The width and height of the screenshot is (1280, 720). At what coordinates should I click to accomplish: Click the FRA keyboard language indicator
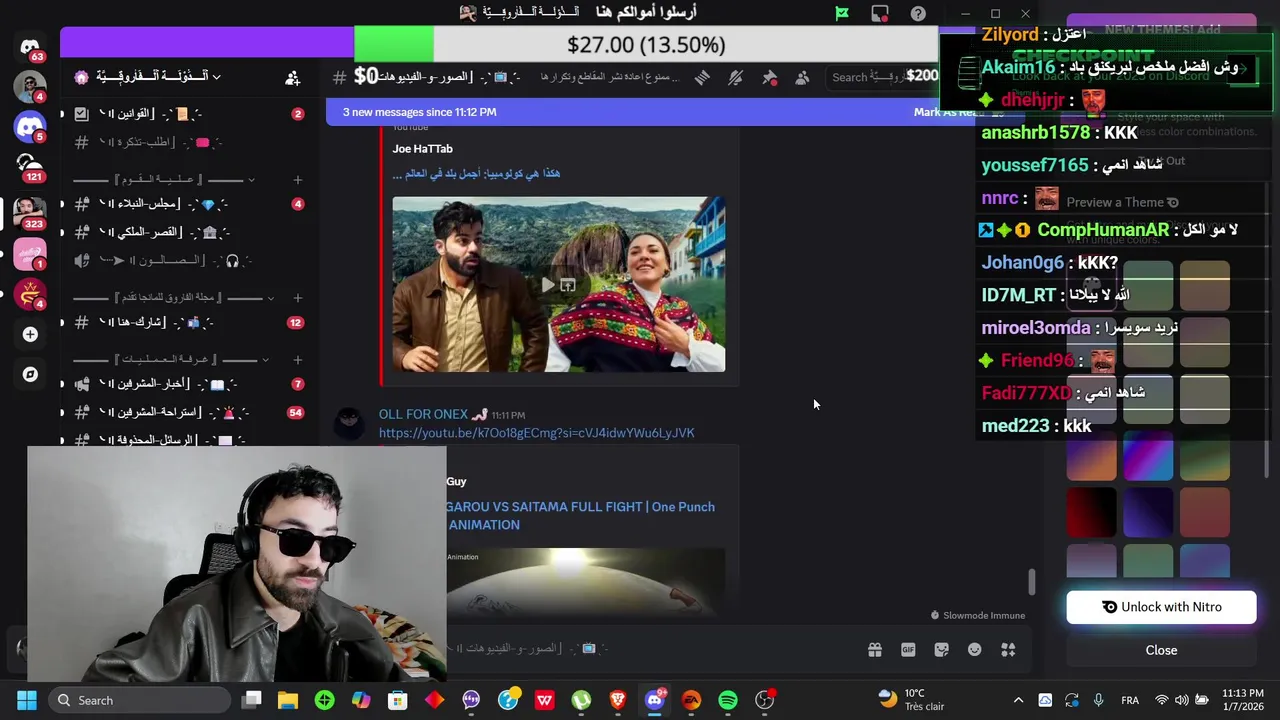tap(1130, 700)
